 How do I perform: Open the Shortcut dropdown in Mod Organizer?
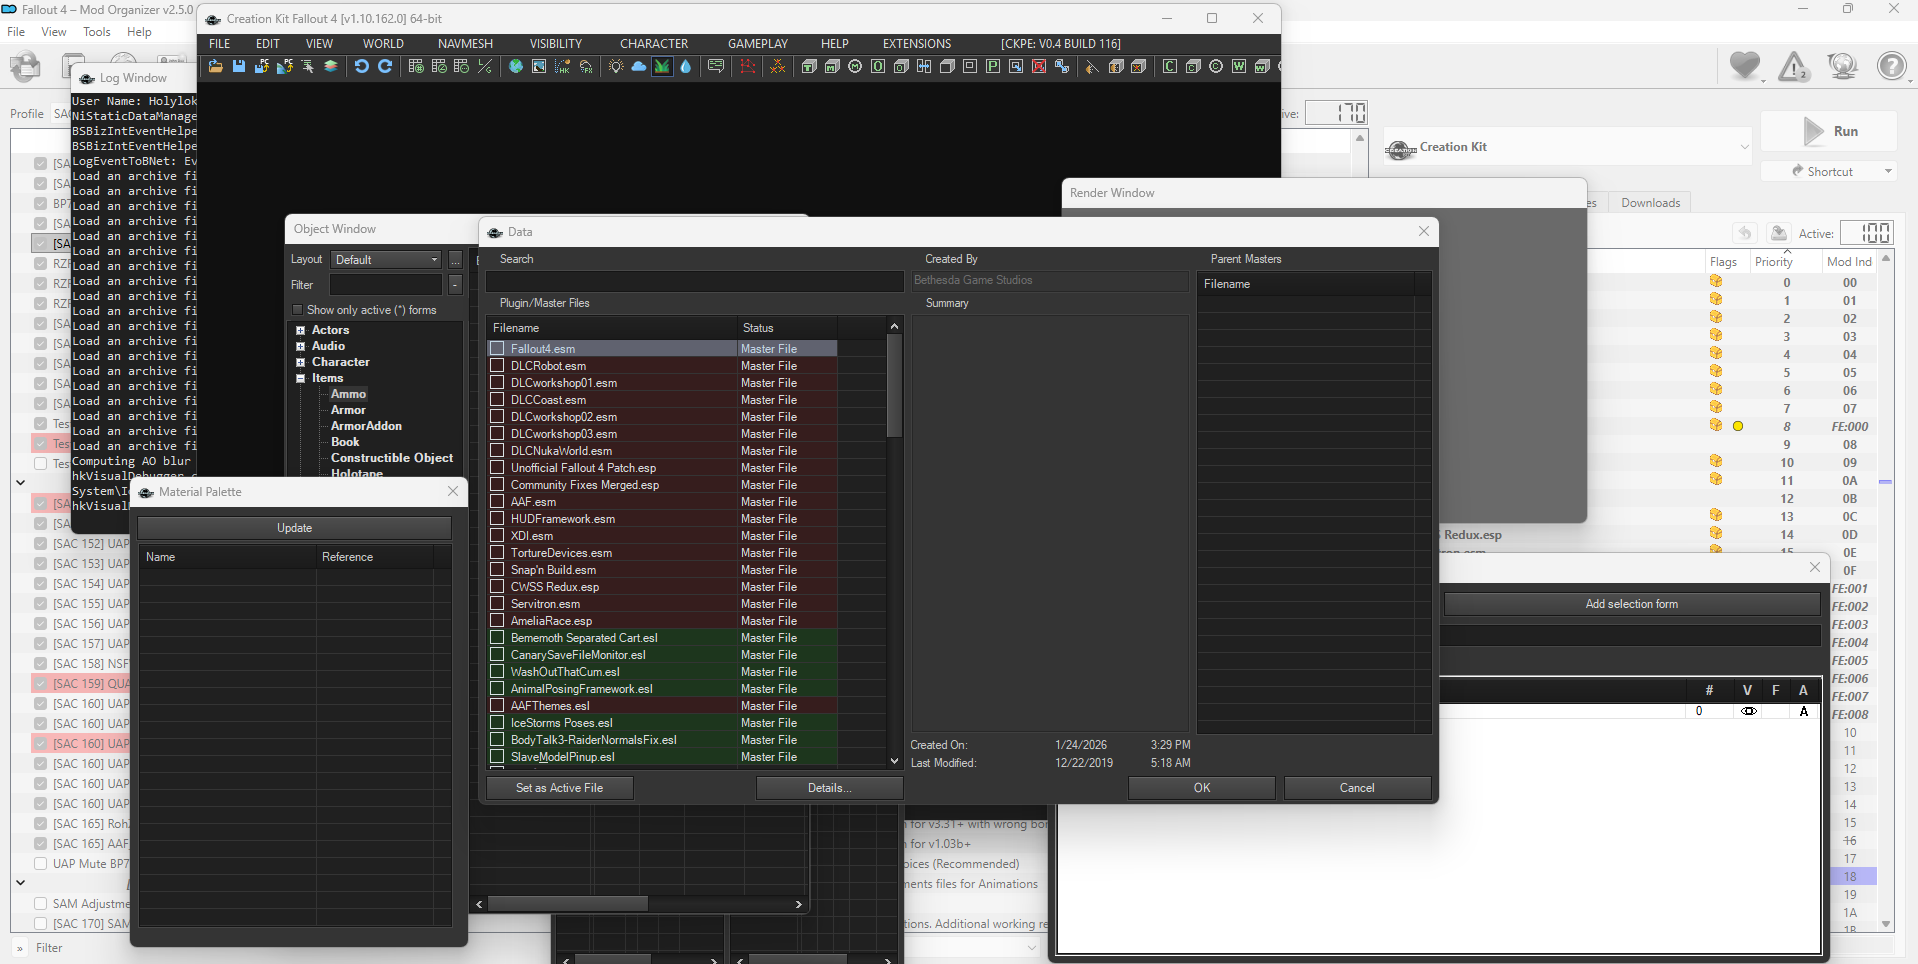pos(1889,171)
